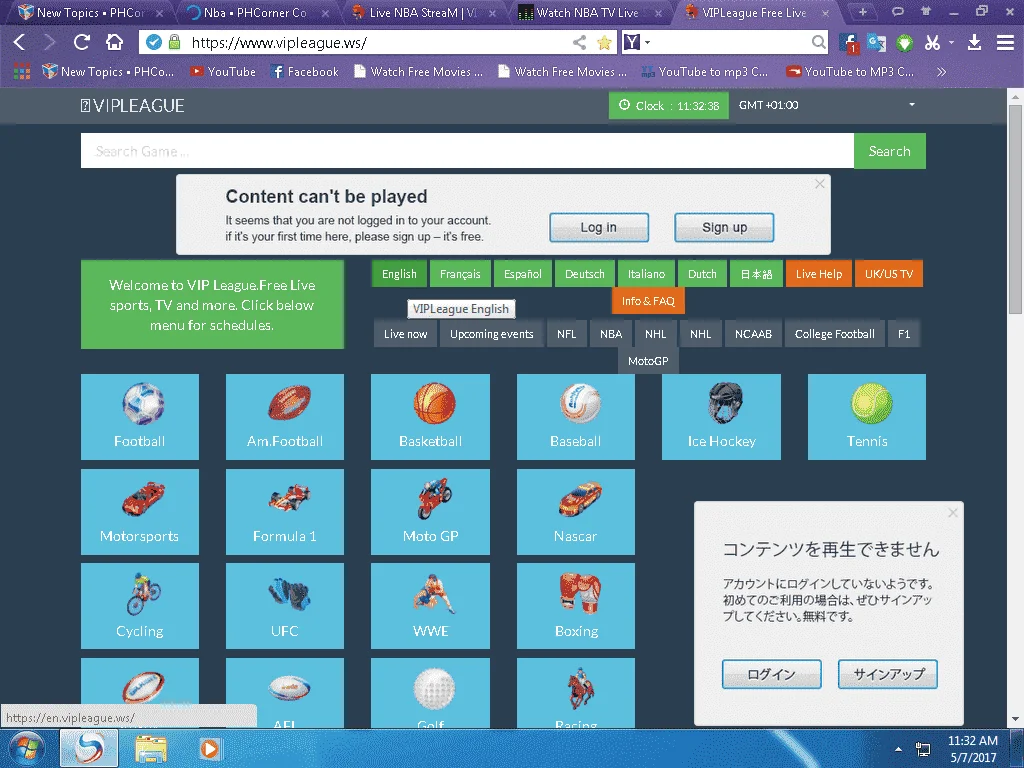Open the Nascar category tile
Viewport: 1024px width, 768px height.
point(575,512)
